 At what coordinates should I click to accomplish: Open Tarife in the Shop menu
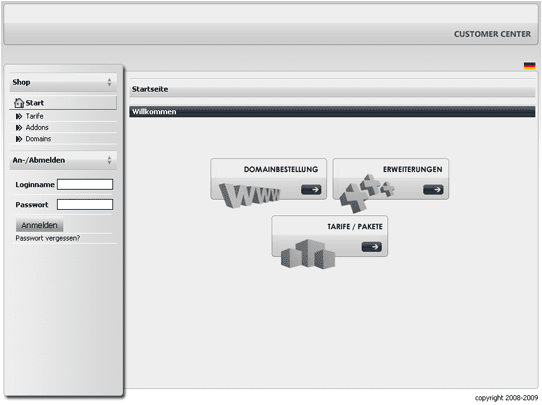(35, 116)
